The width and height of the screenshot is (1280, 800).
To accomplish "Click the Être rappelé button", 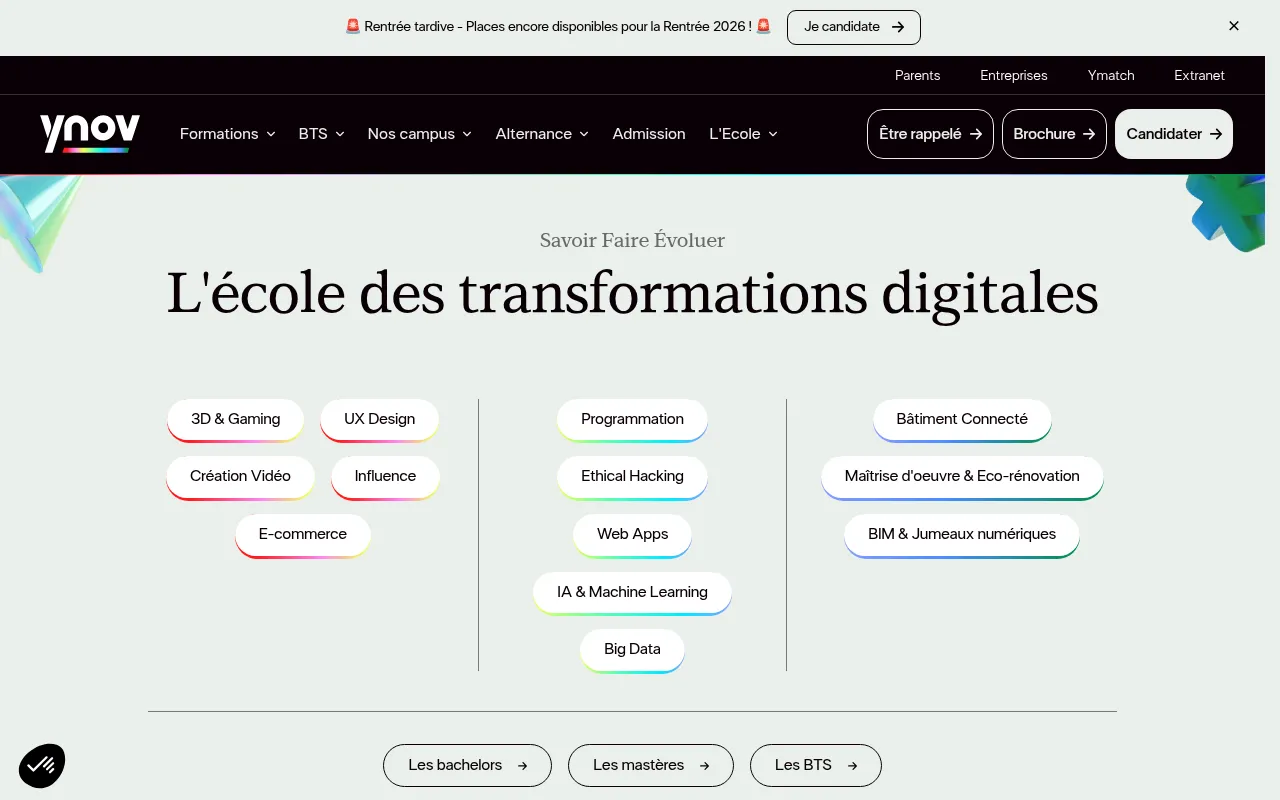I will 930,134.
